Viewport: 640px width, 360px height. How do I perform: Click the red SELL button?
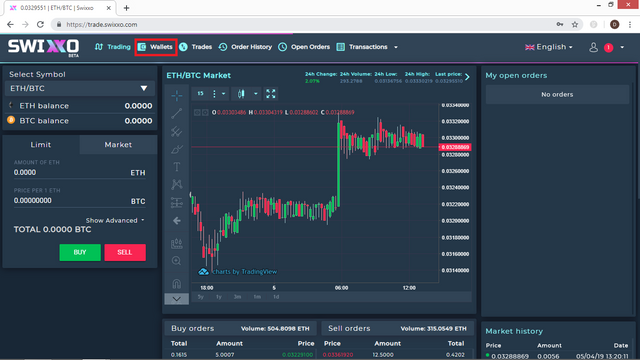[125, 252]
